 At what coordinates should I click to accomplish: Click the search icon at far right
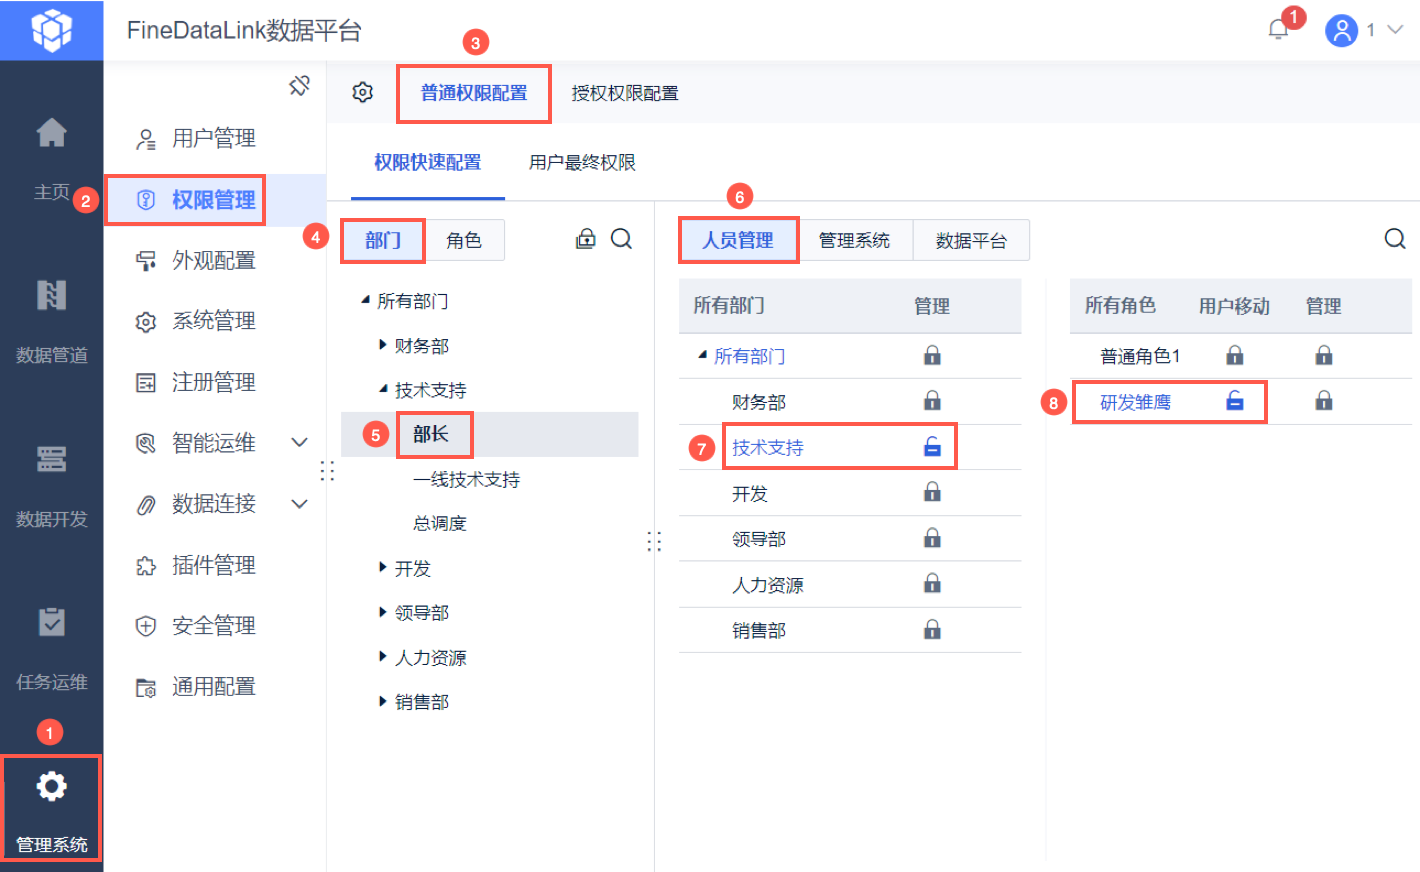tap(1394, 239)
